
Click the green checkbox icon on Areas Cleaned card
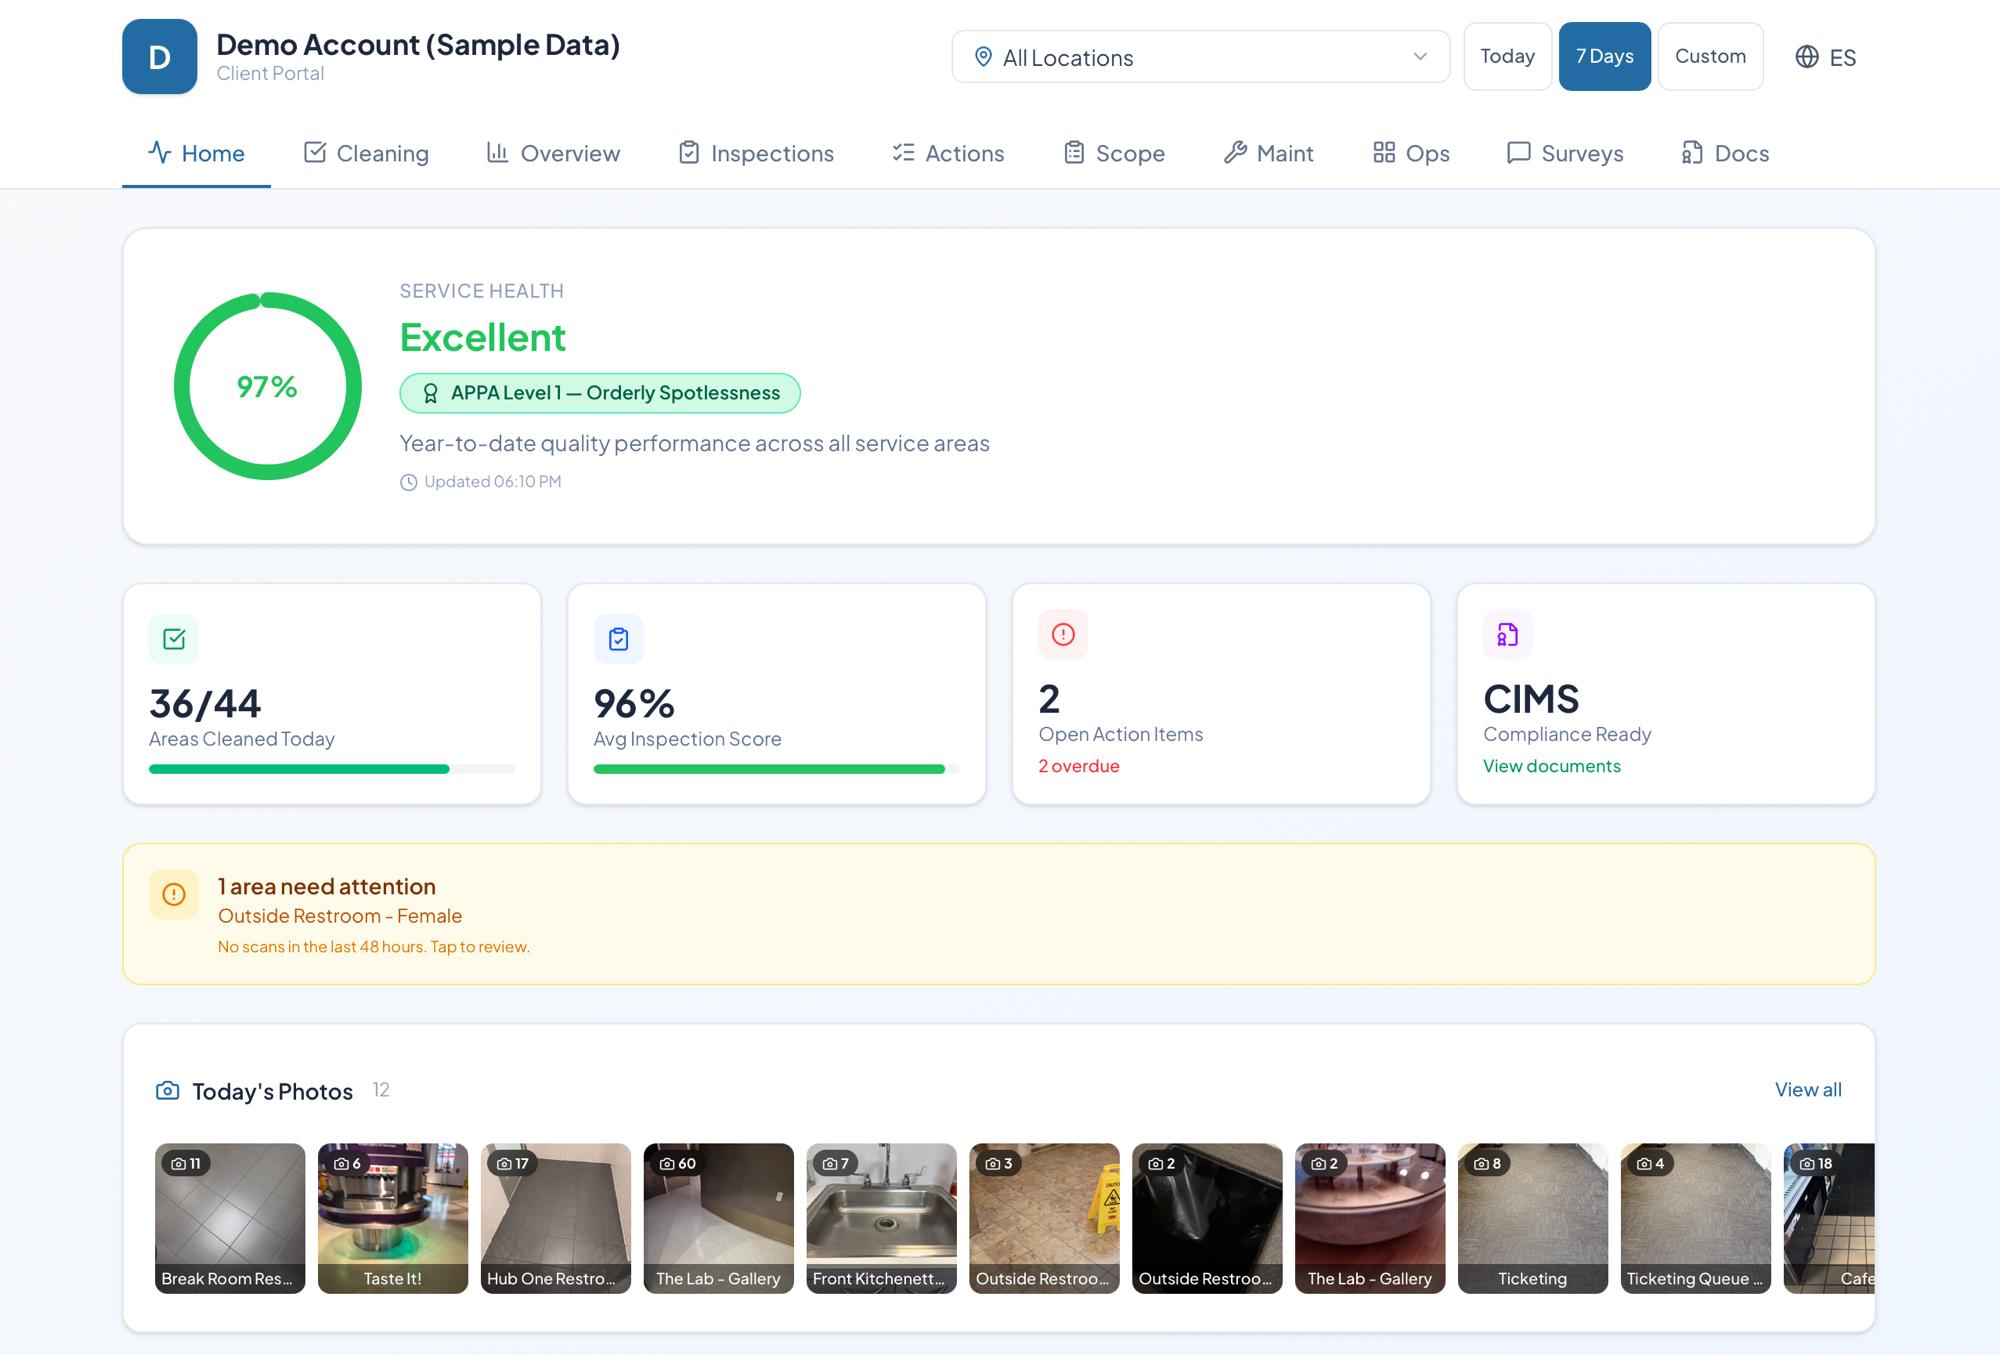174,639
